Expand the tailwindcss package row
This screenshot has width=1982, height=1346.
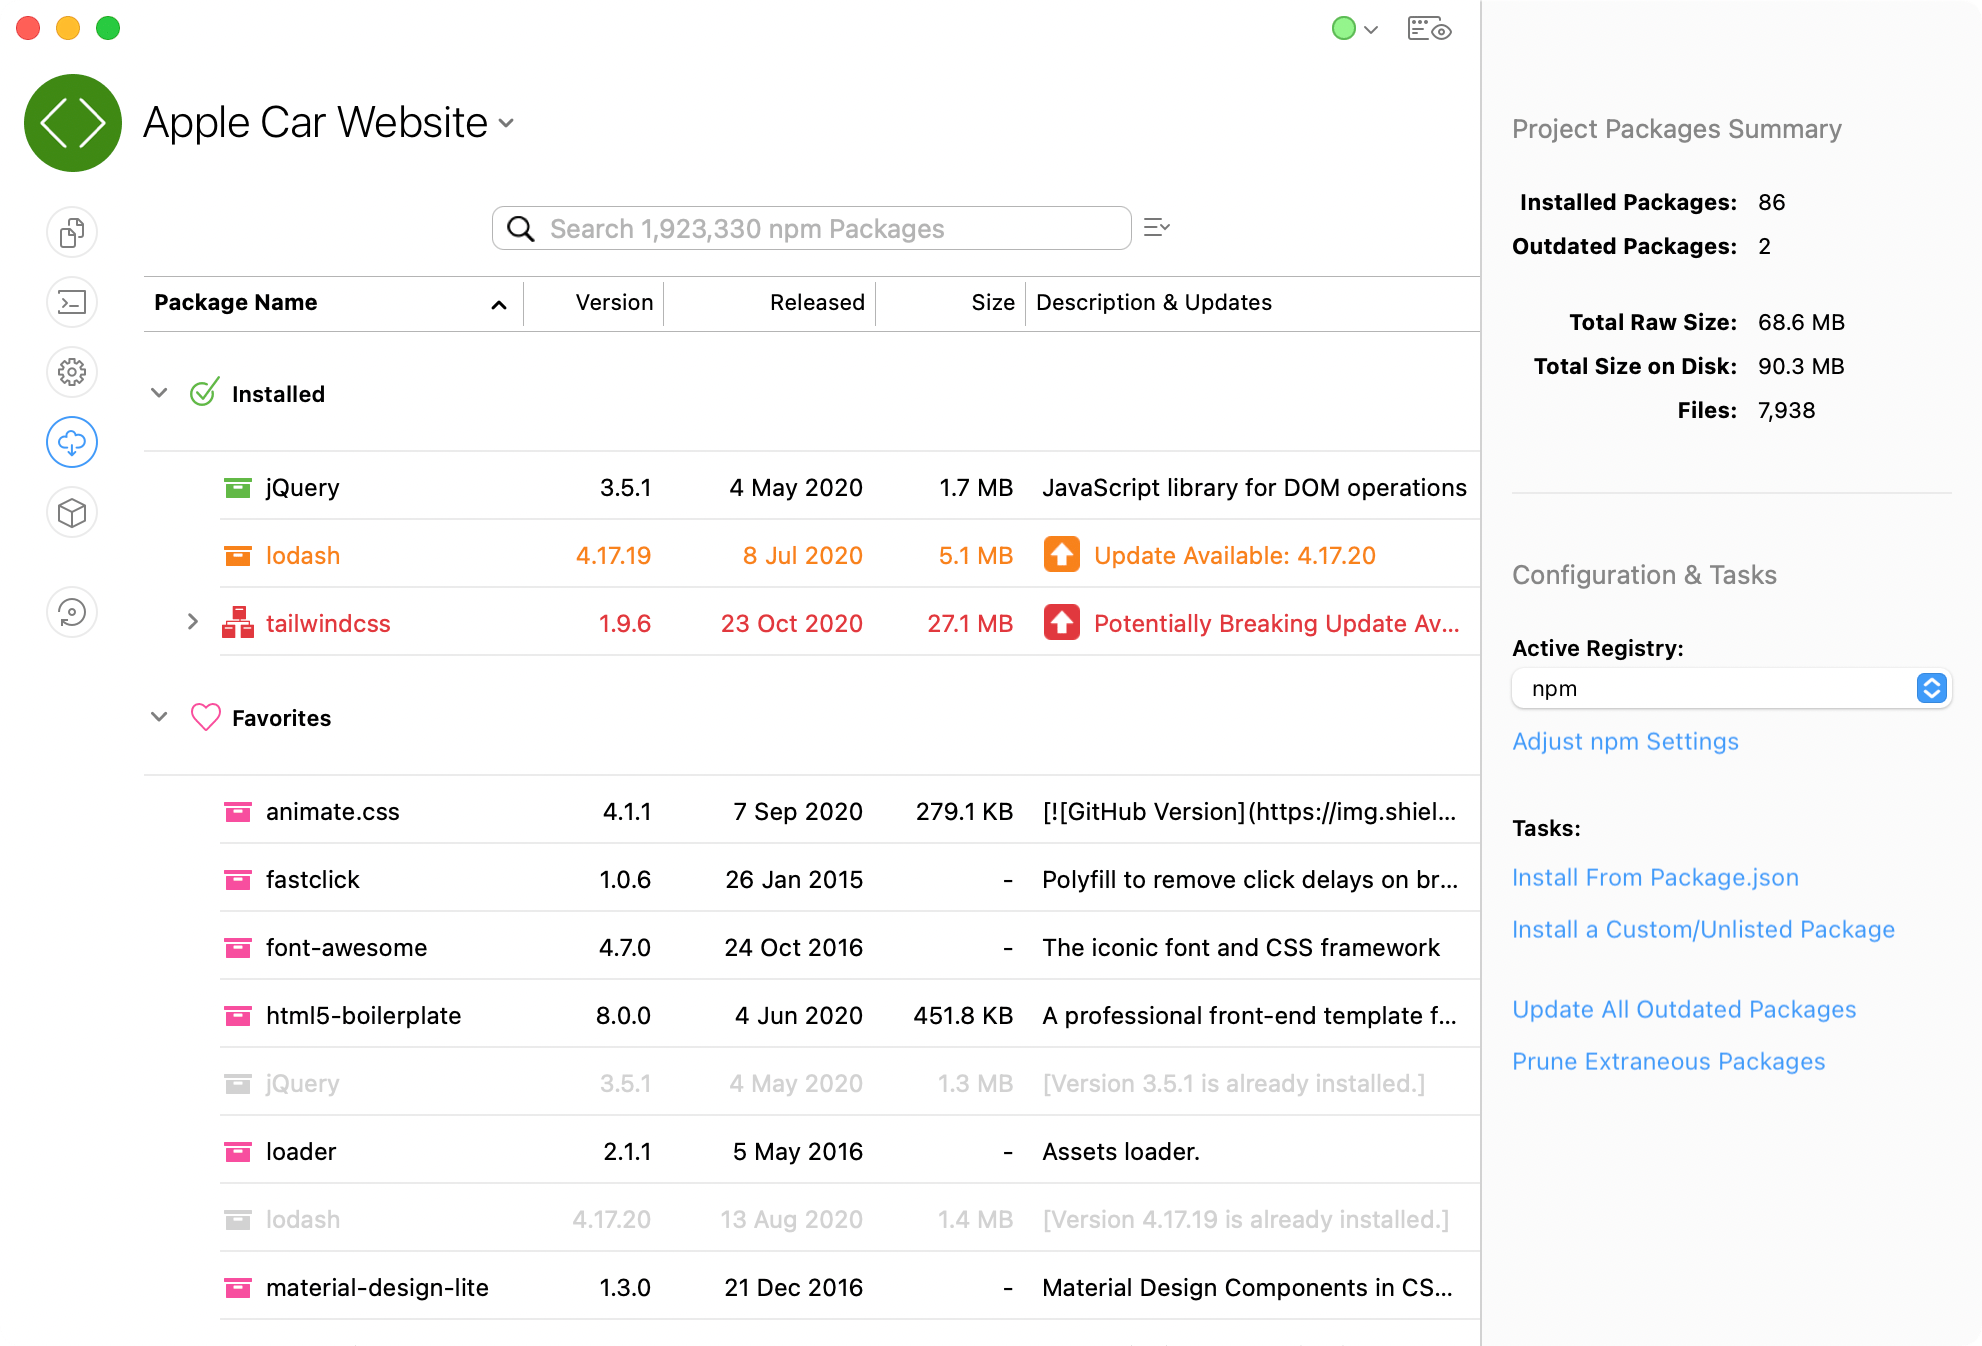point(193,622)
